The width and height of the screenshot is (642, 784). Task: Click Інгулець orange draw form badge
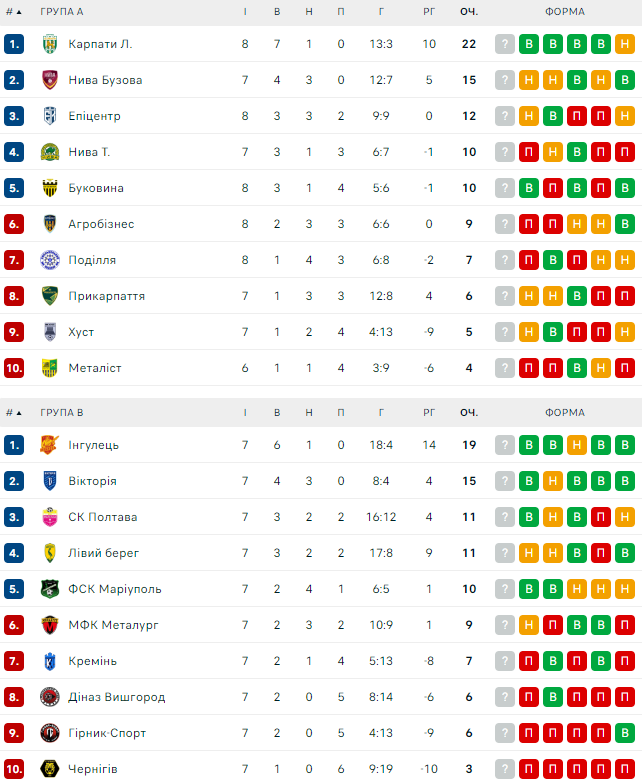[577, 445]
